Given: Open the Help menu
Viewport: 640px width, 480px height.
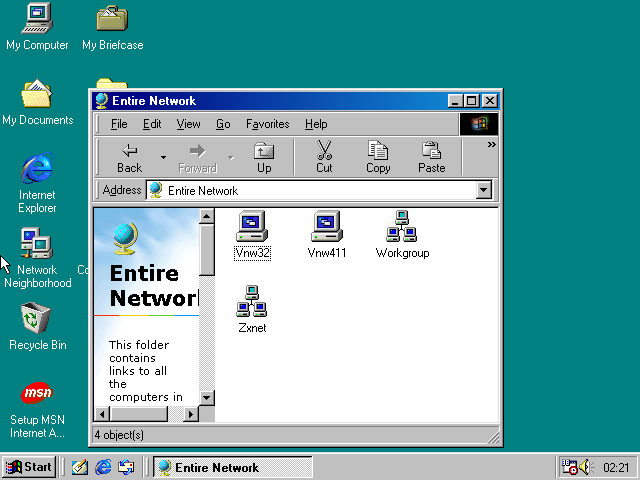Looking at the screenshot, I should pyautogui.click(x=316, y=124).
